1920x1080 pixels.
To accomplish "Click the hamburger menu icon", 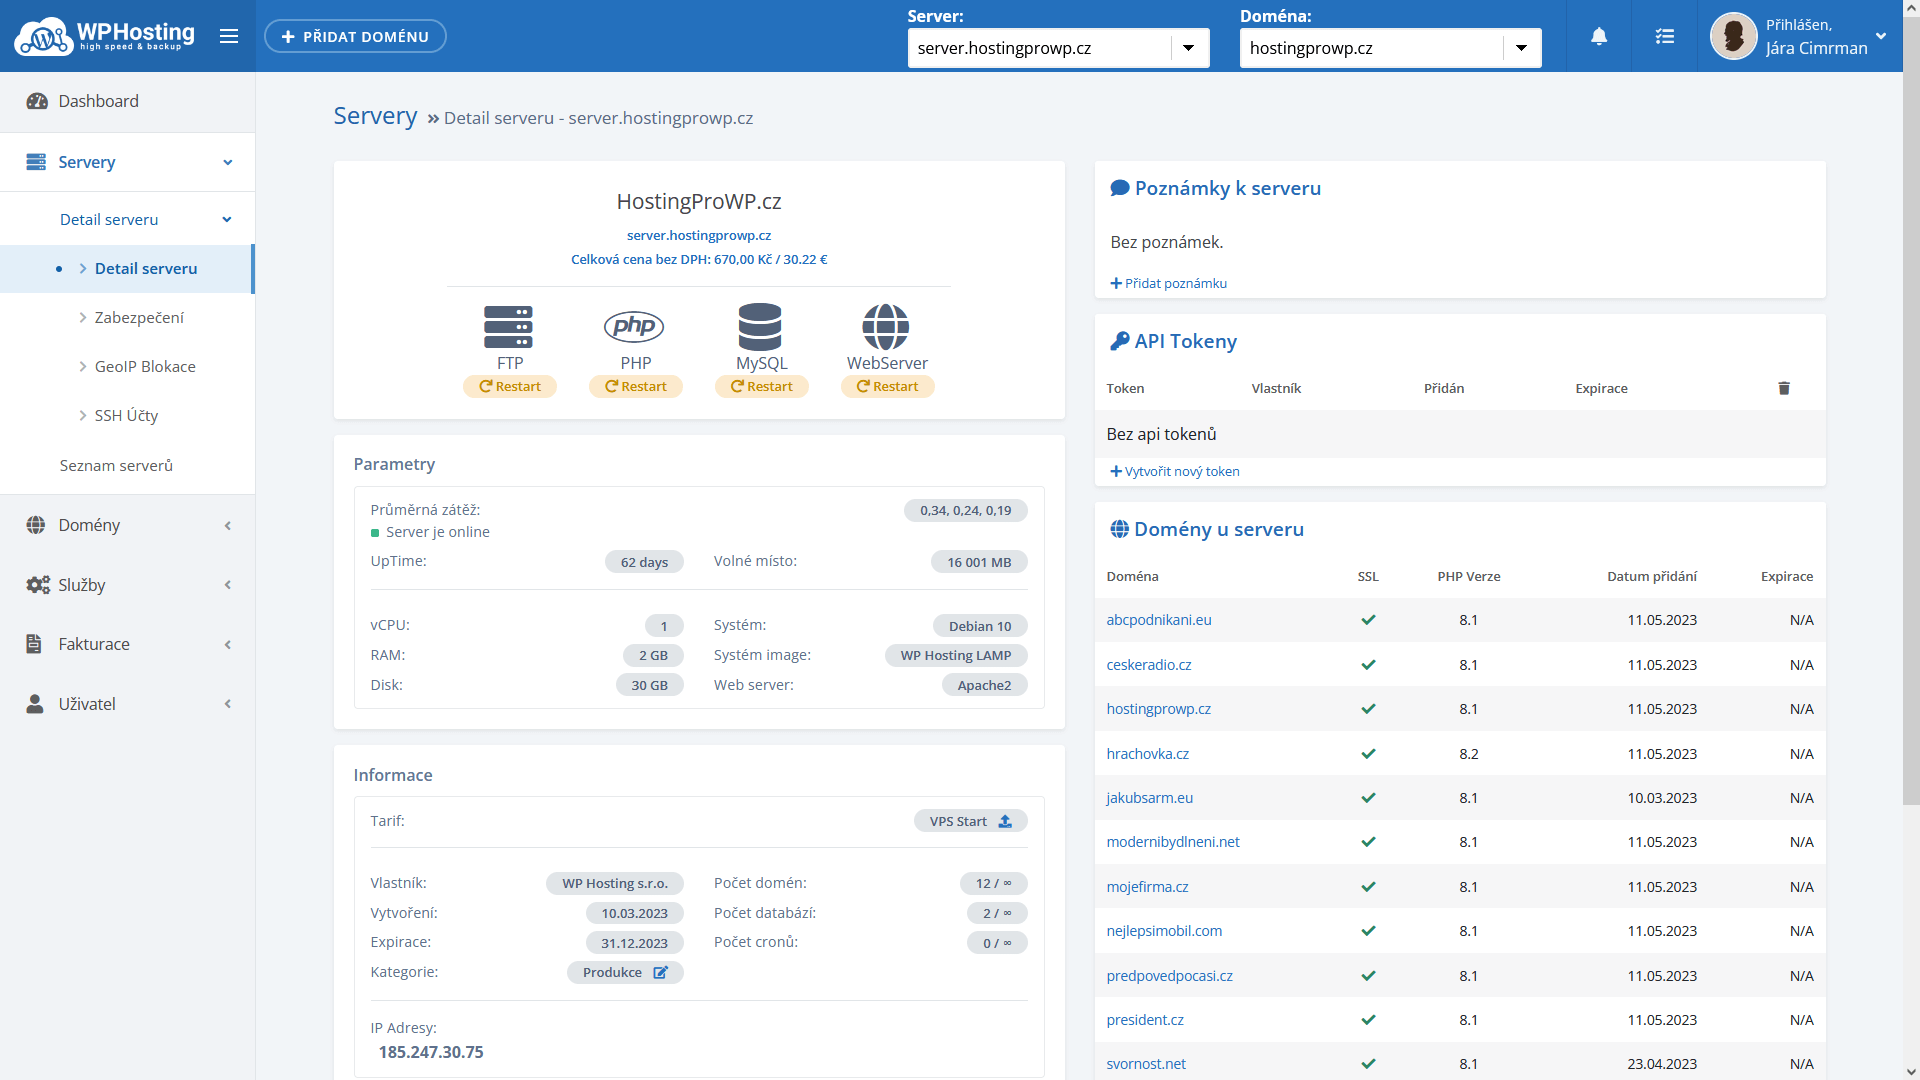I will coord(229,36).
